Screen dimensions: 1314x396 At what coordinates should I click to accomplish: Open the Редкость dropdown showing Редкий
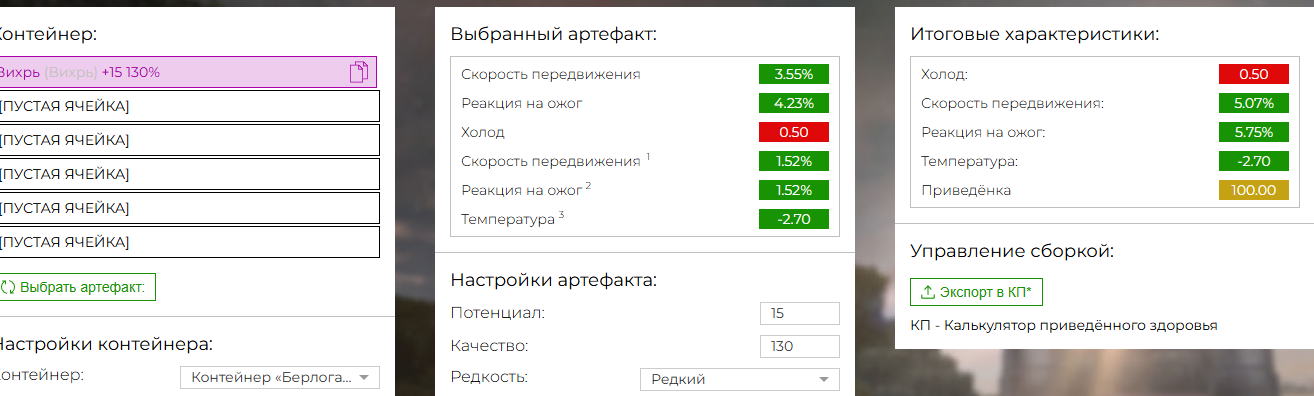(740, 379)
